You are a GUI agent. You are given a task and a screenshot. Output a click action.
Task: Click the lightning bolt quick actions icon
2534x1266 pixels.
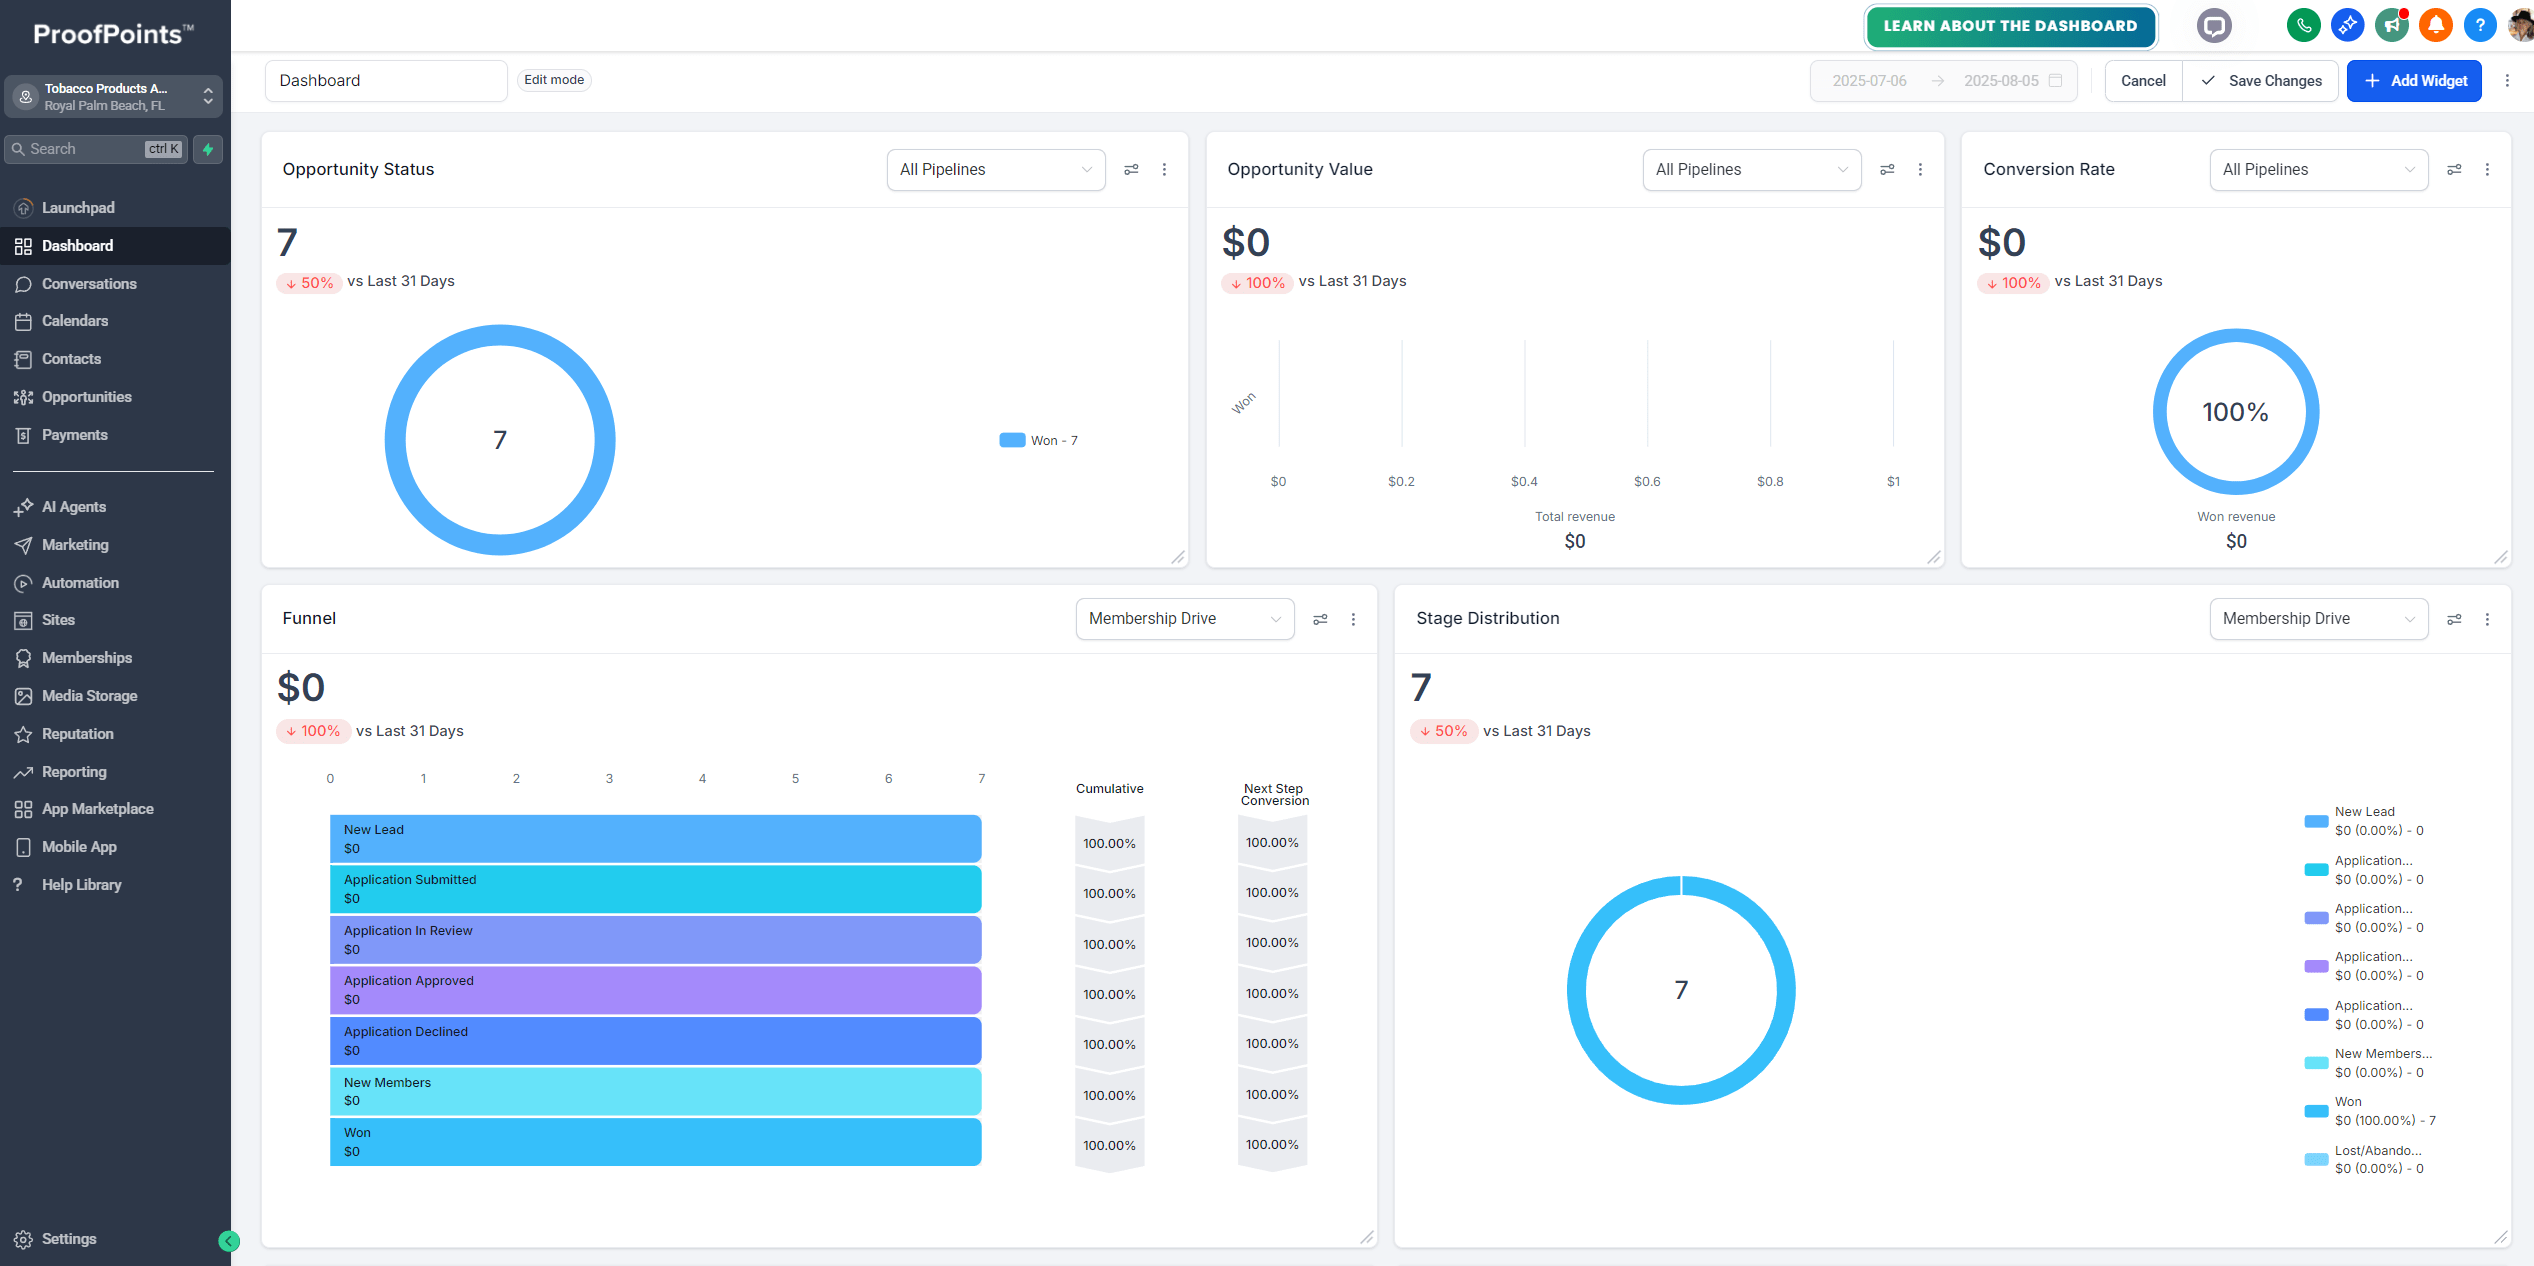click(x=208, y=149)
